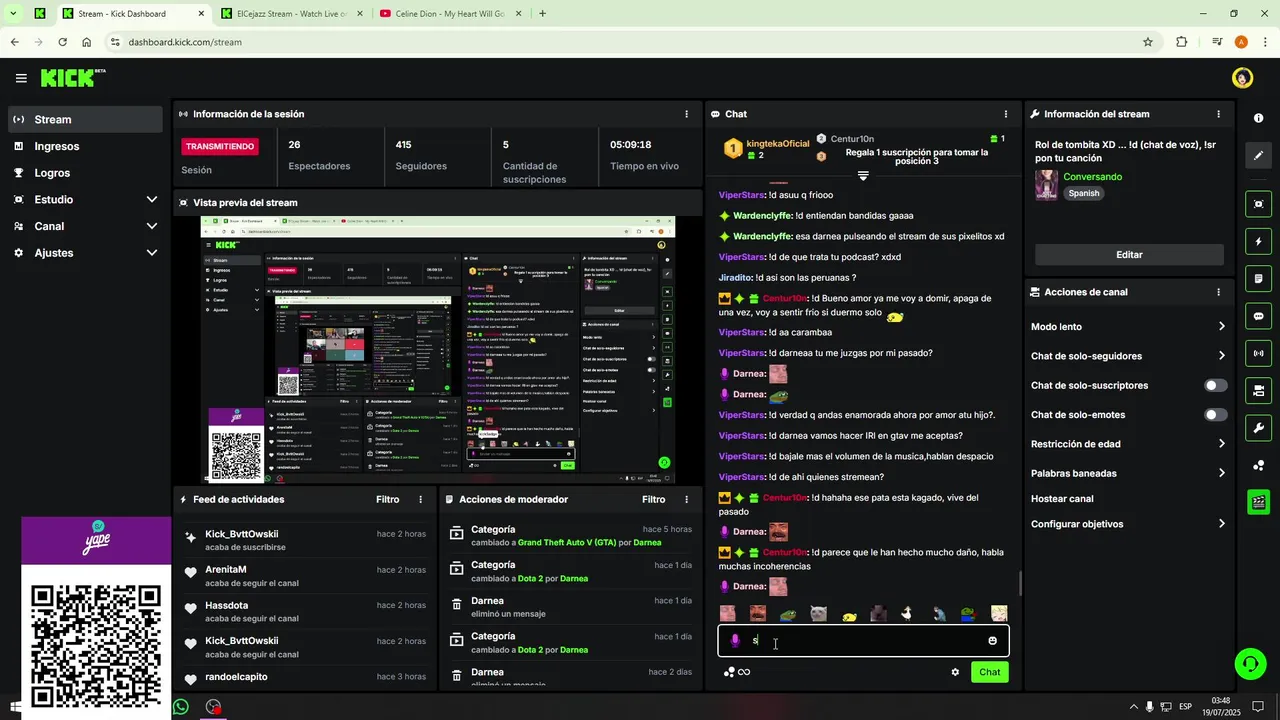Viewport: 1280px width, 720px height.
Task: Open the moderator actions three-dot menu
Action: click(x=686, y=499)
